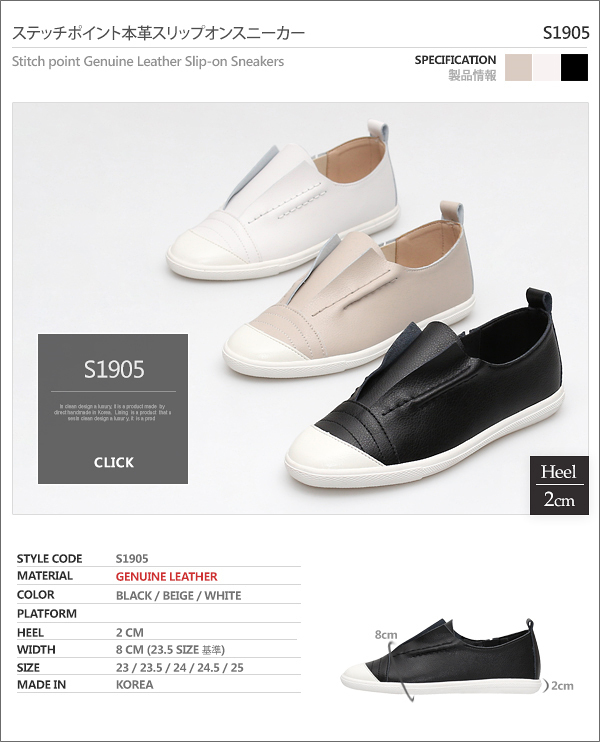This screenshot has width=600, height=742.
Task: Click the GENUINE LEATHER red text
Action: [x=167, y=576]
